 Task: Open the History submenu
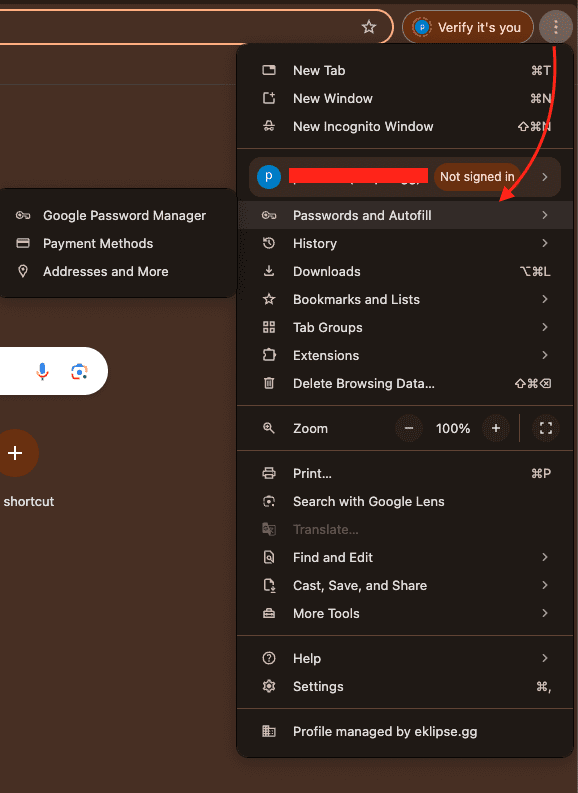click(406, 243)
